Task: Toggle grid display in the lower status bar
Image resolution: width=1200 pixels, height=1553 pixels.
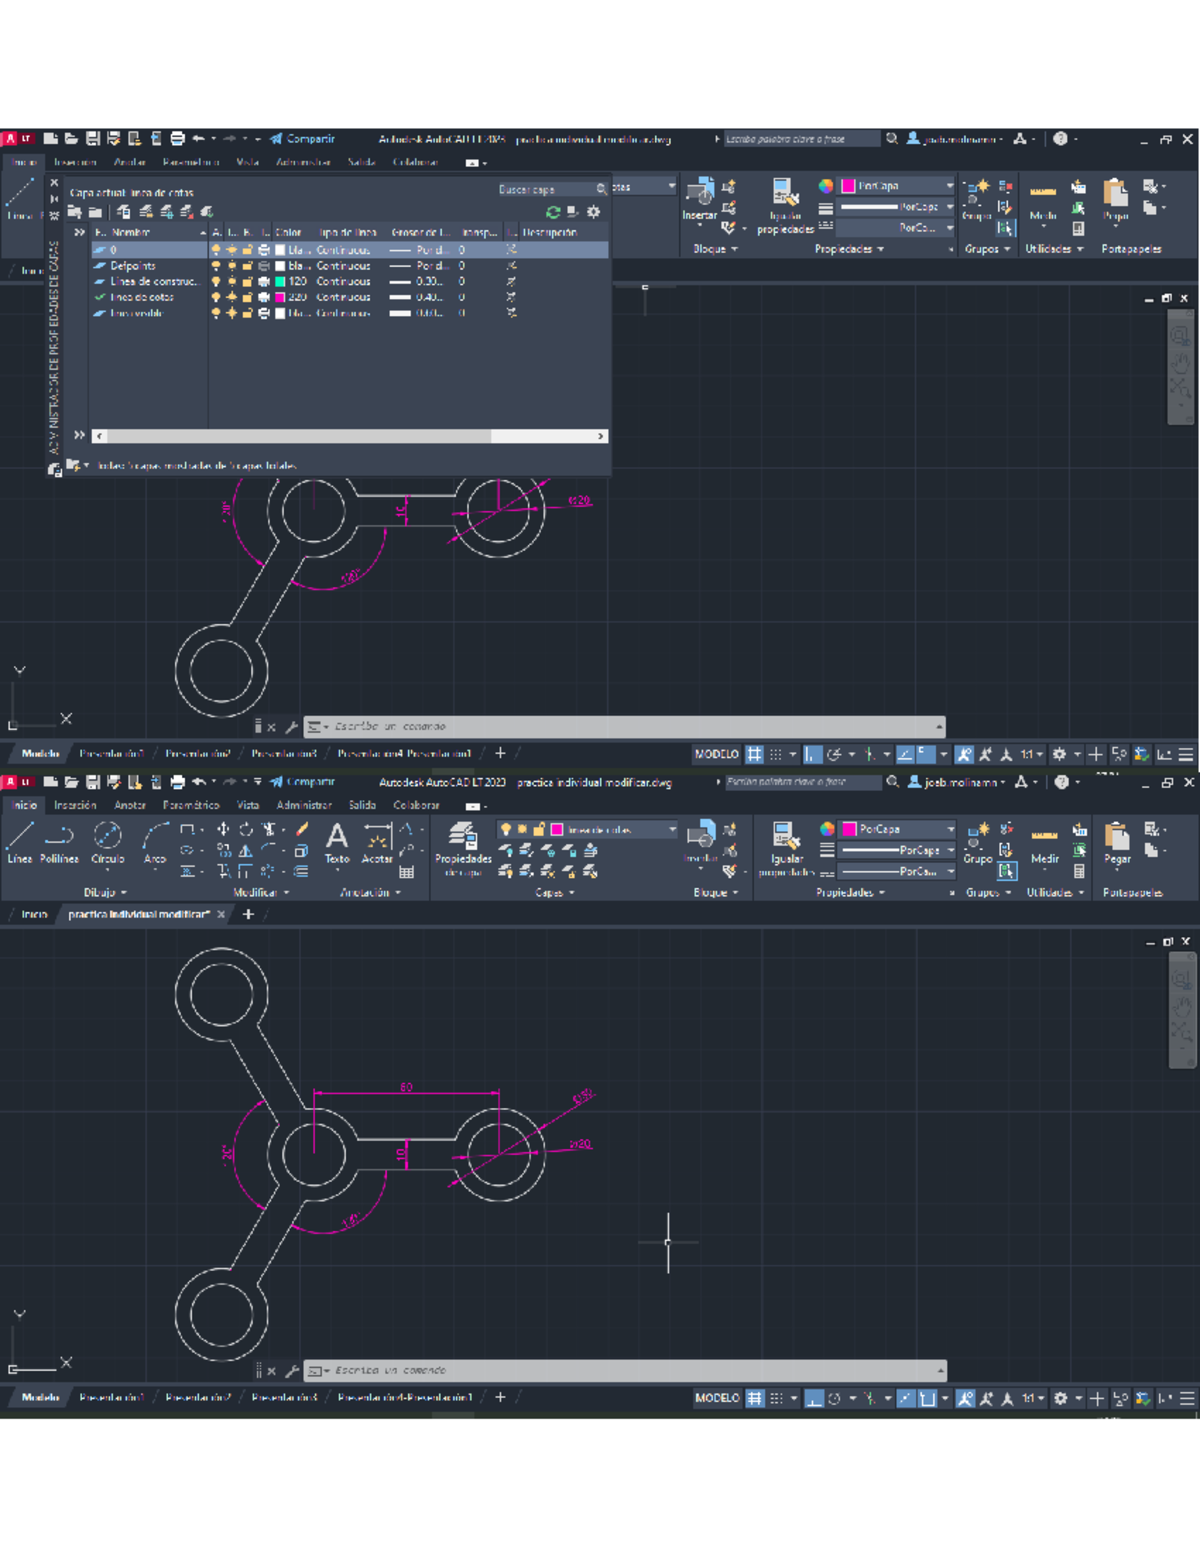Action: pos(755,1398)
